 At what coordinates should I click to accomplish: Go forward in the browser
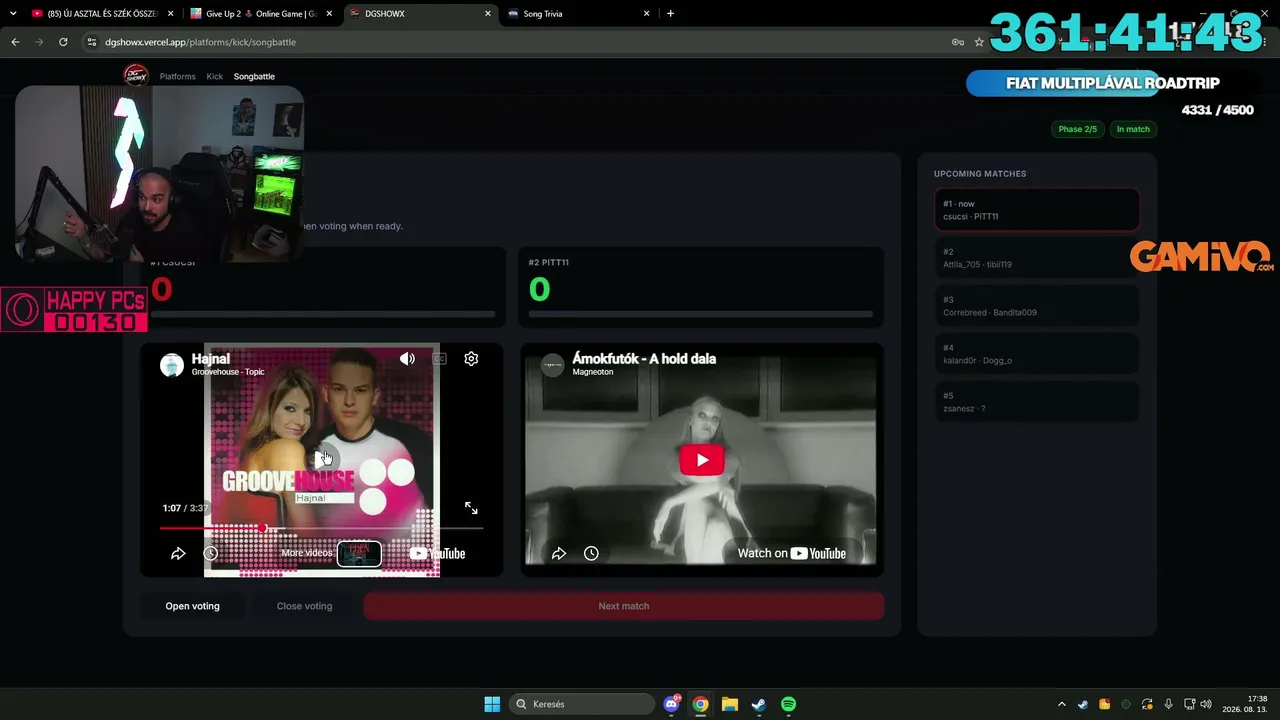39,42
